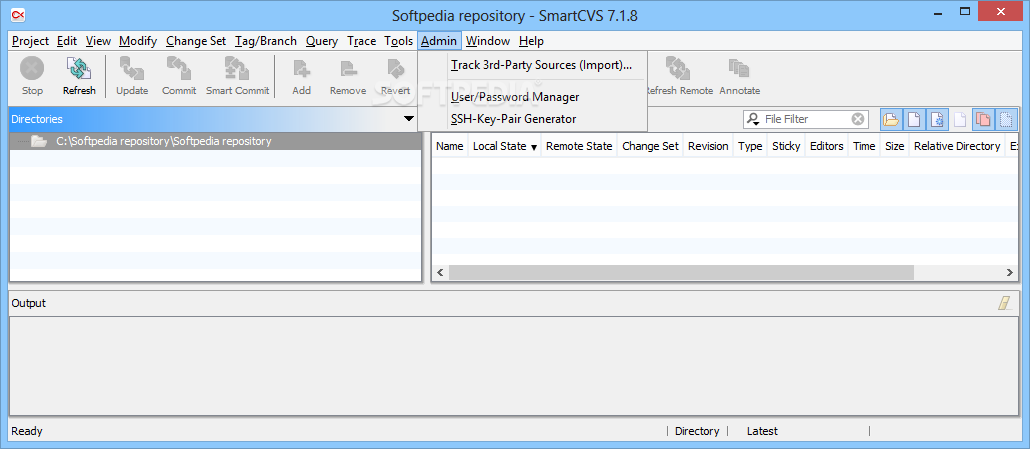Open the Modify menu
Viewport: 1030px width, 449px height.
[138, 41]
